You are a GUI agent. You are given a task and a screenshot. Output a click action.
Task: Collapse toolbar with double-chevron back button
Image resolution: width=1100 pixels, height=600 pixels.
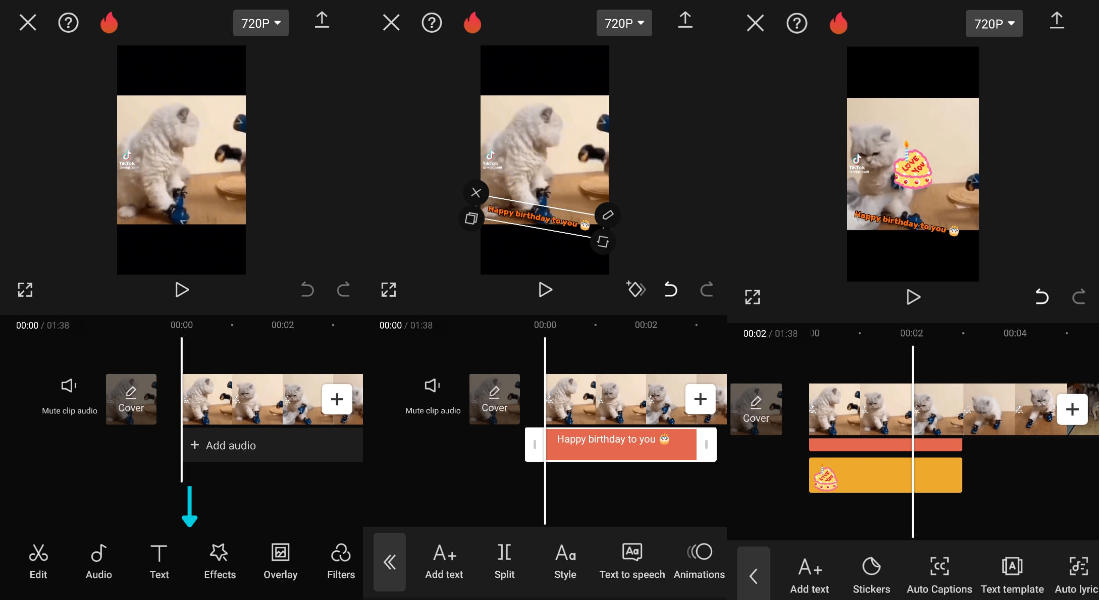tap(389, 562)
